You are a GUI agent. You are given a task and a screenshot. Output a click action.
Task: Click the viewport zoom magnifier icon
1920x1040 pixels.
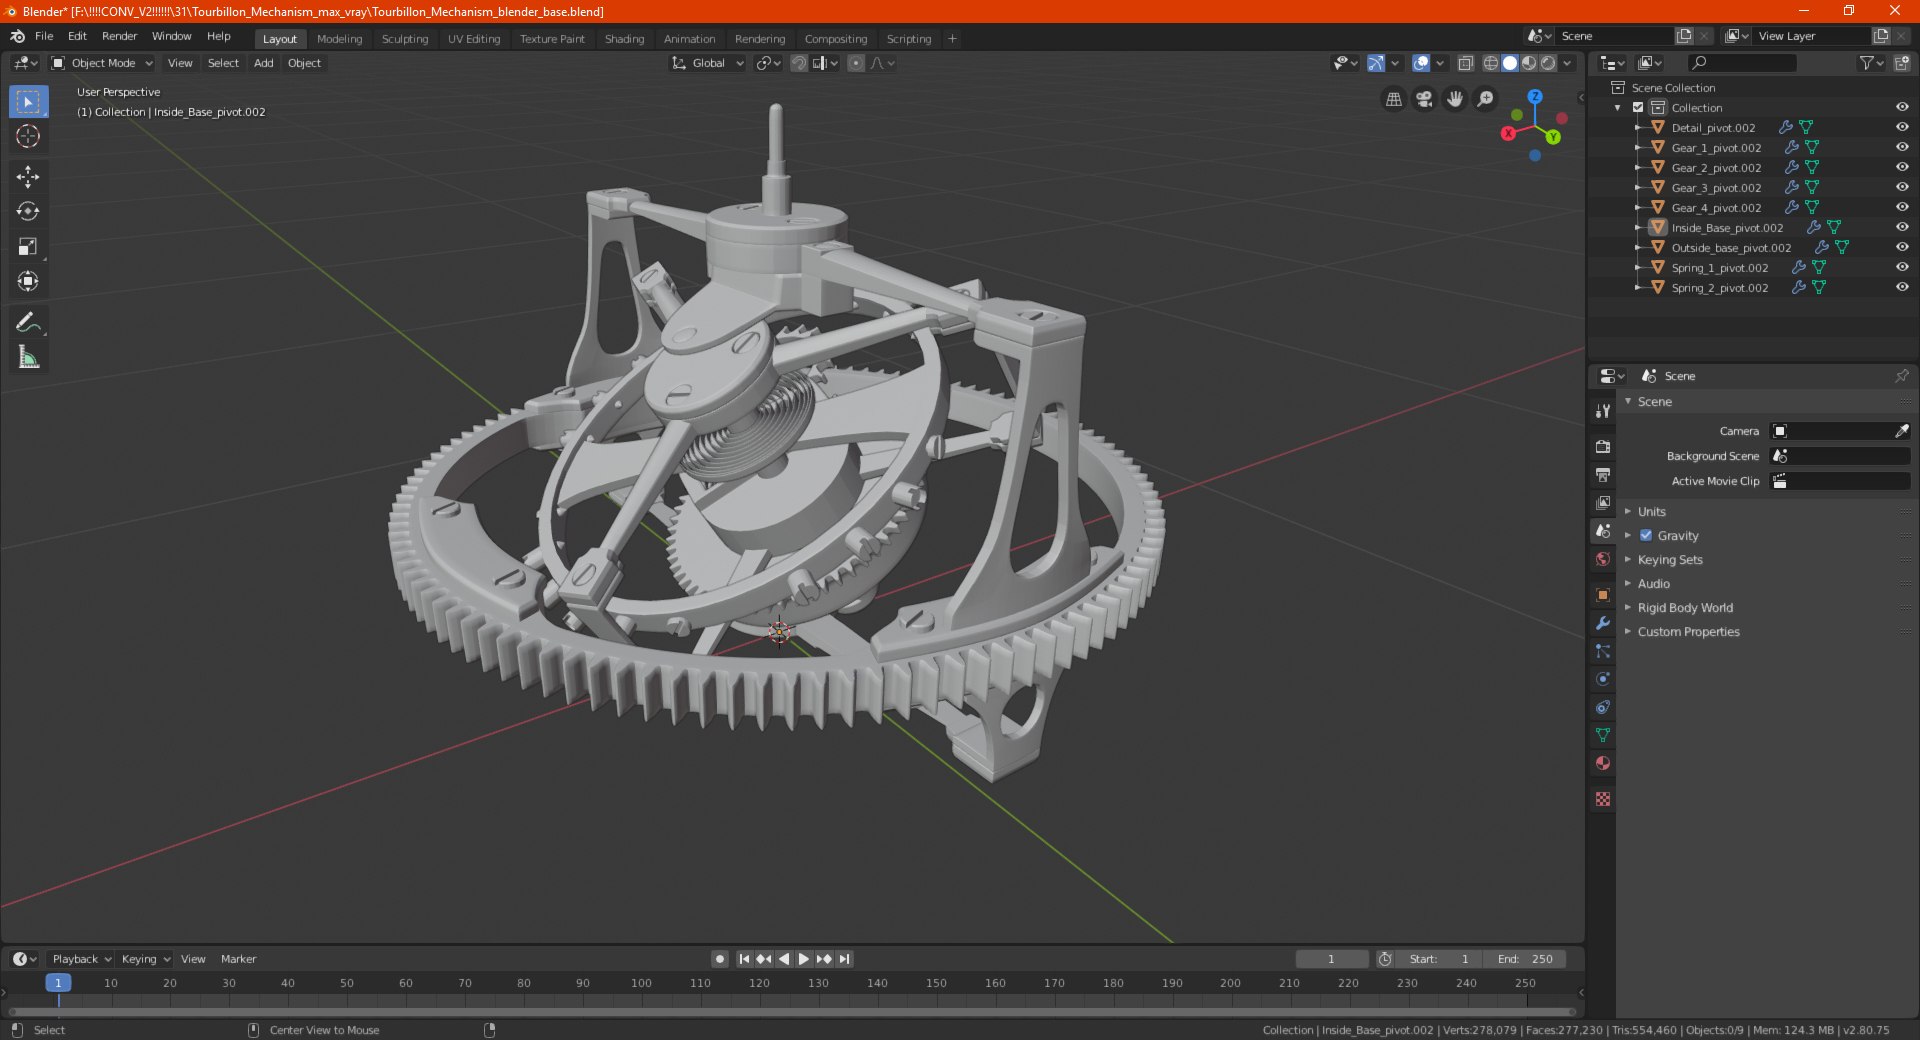(1486, 99)
